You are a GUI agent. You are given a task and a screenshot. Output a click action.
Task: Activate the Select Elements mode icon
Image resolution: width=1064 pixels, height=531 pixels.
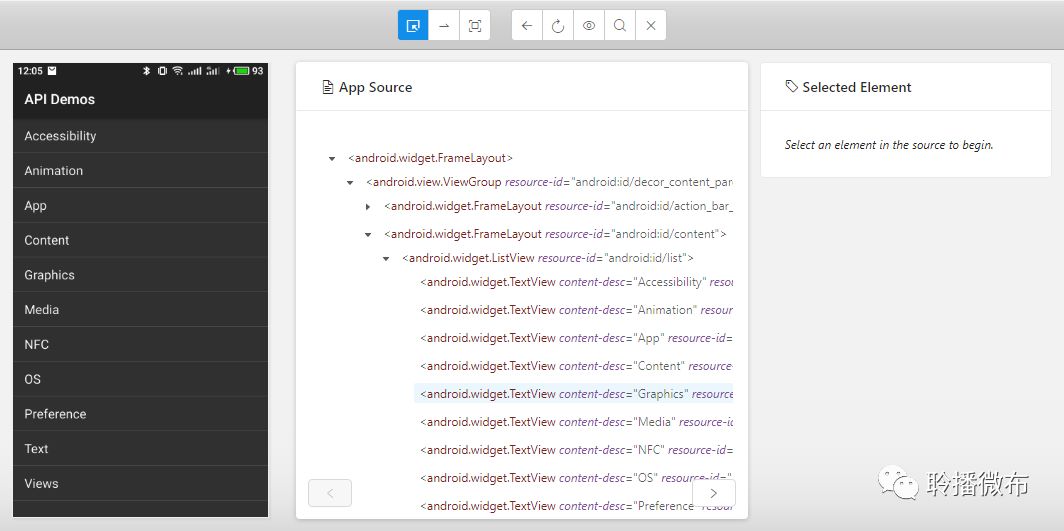(x=413, y=26)
